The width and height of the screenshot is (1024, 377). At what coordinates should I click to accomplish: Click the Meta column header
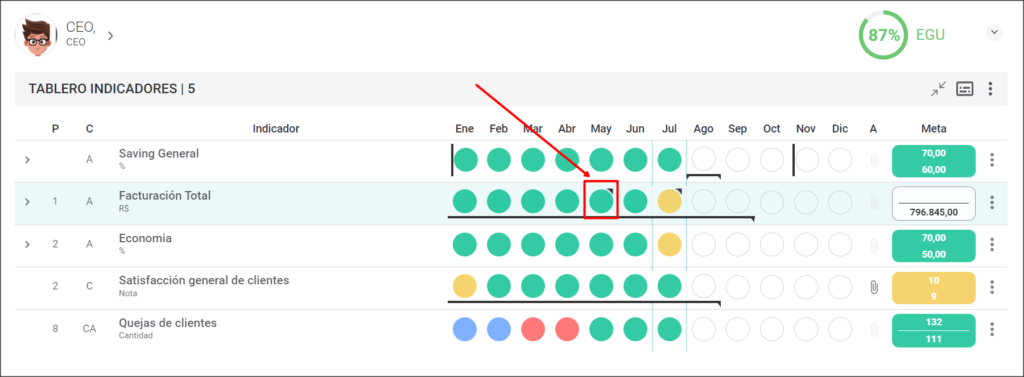pos(933,129)
